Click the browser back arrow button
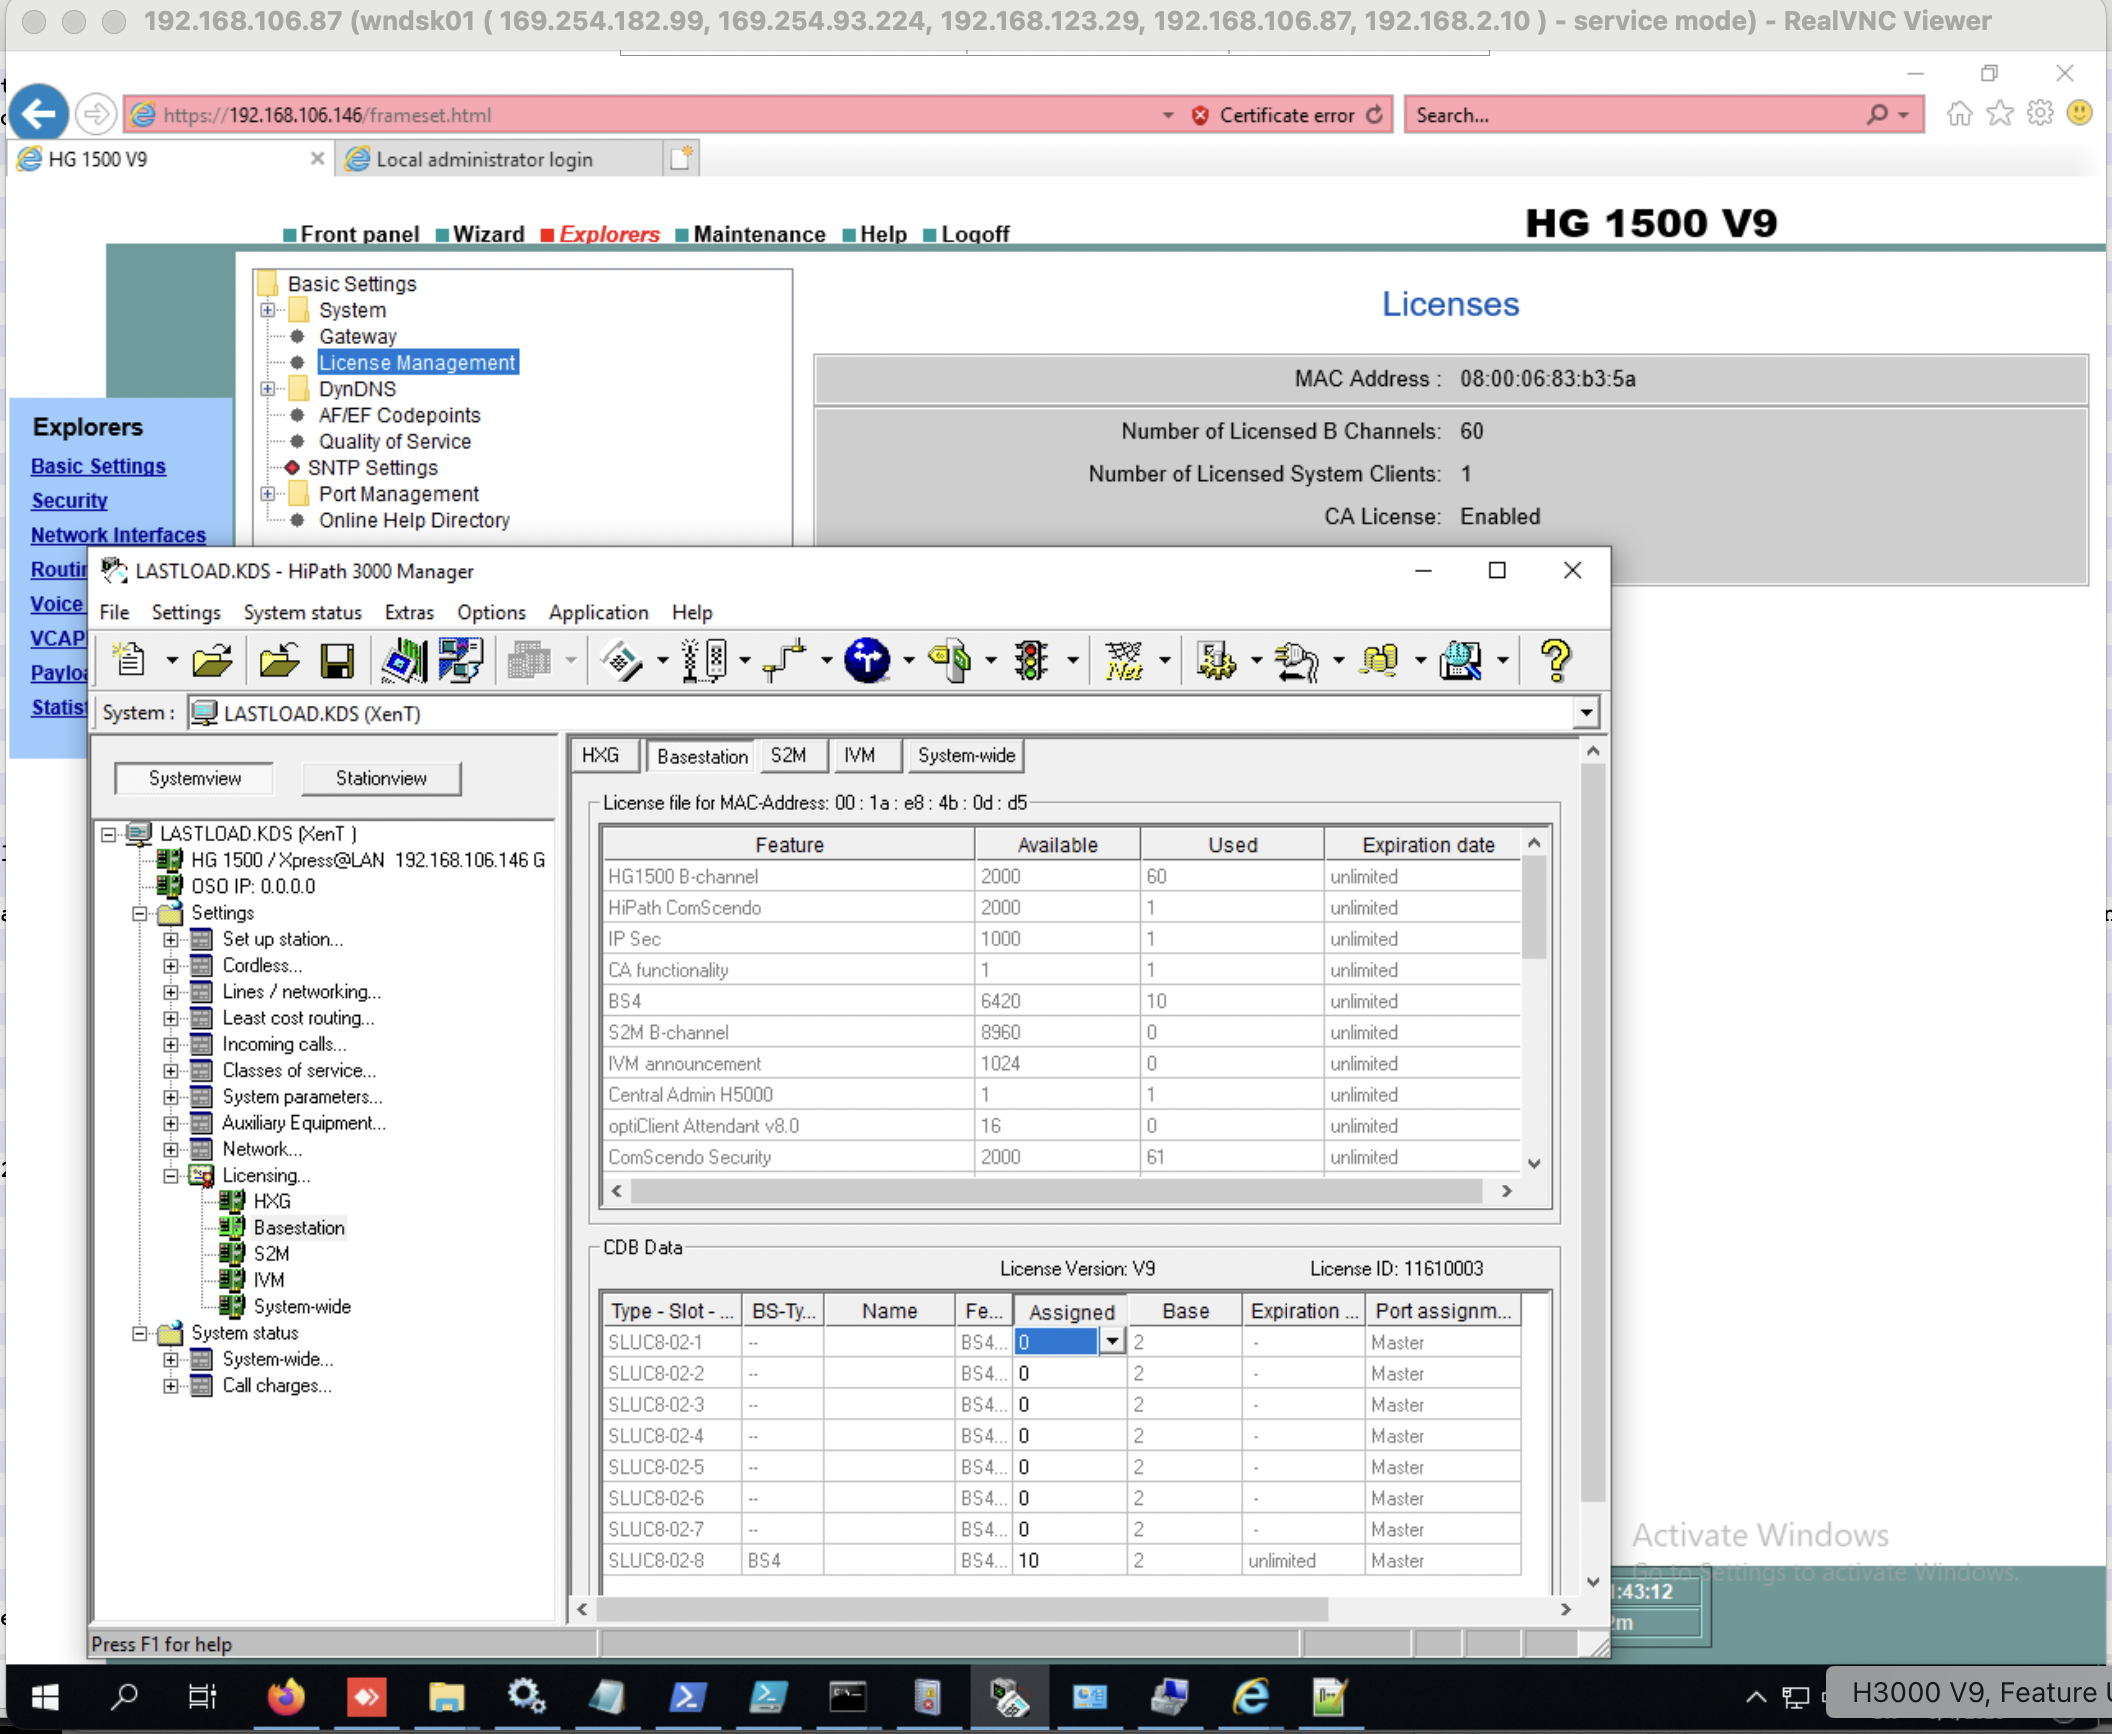 (x=38, y=114)
